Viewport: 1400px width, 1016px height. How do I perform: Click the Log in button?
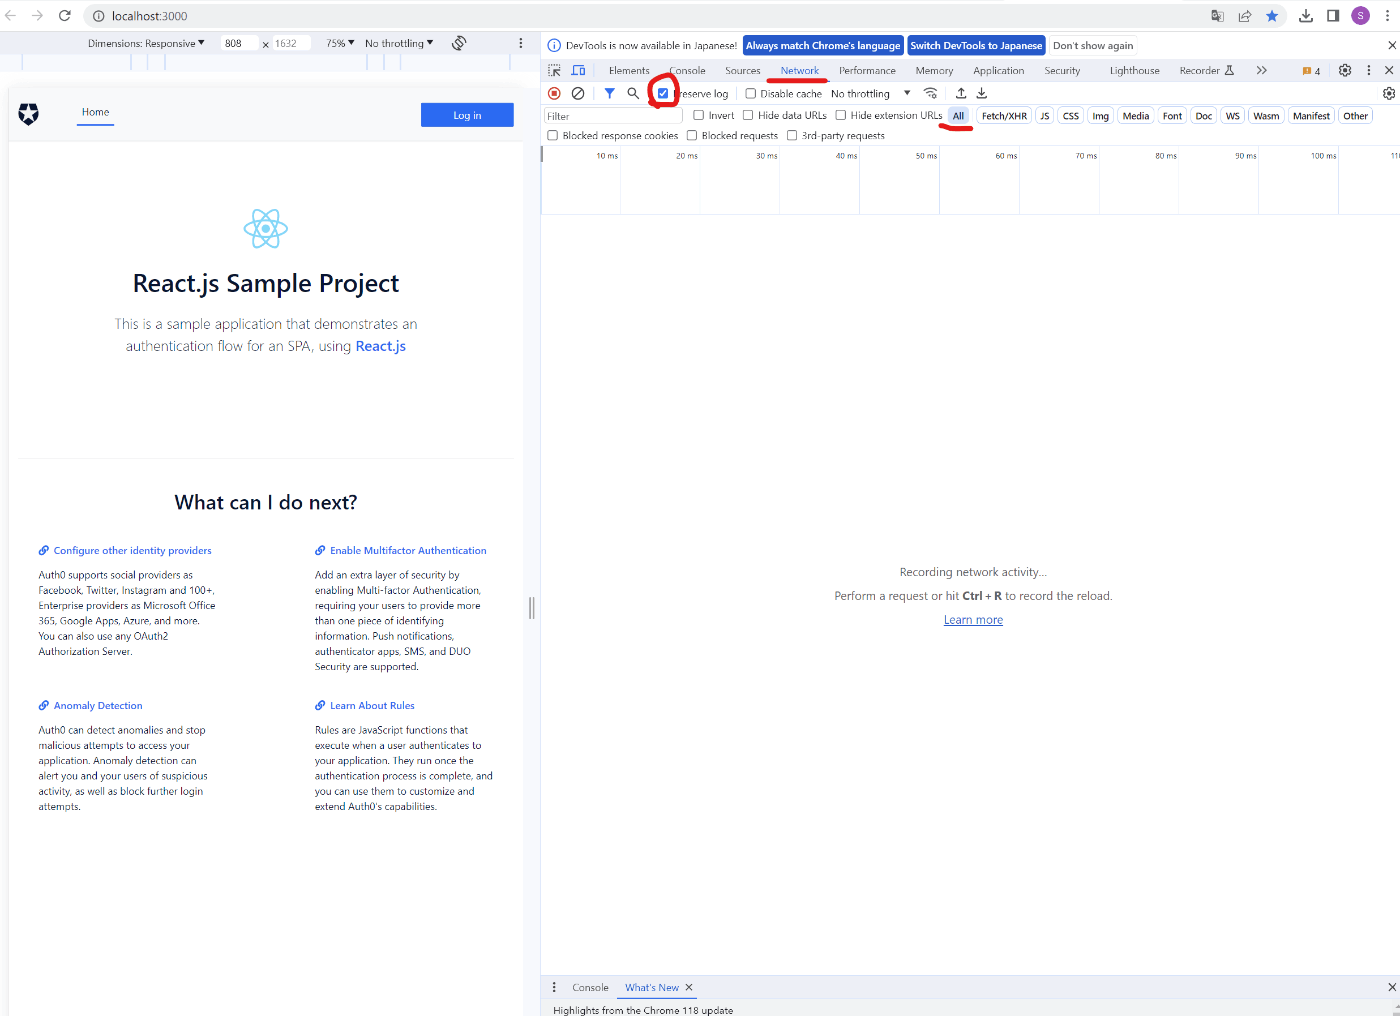(x=467, y=115)
